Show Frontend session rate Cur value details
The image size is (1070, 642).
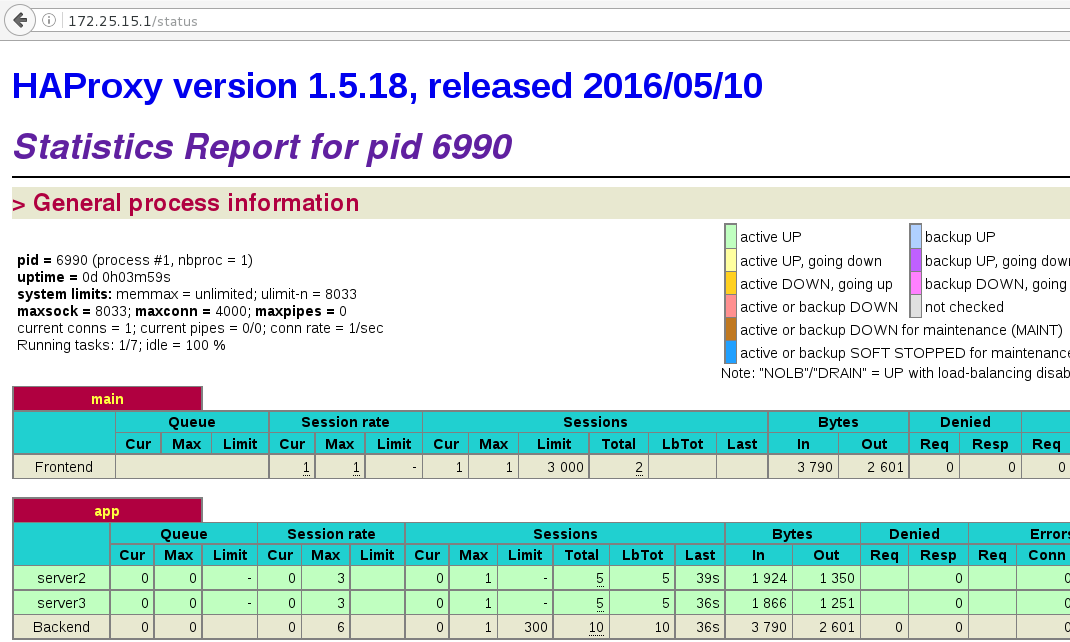[306, 467]
